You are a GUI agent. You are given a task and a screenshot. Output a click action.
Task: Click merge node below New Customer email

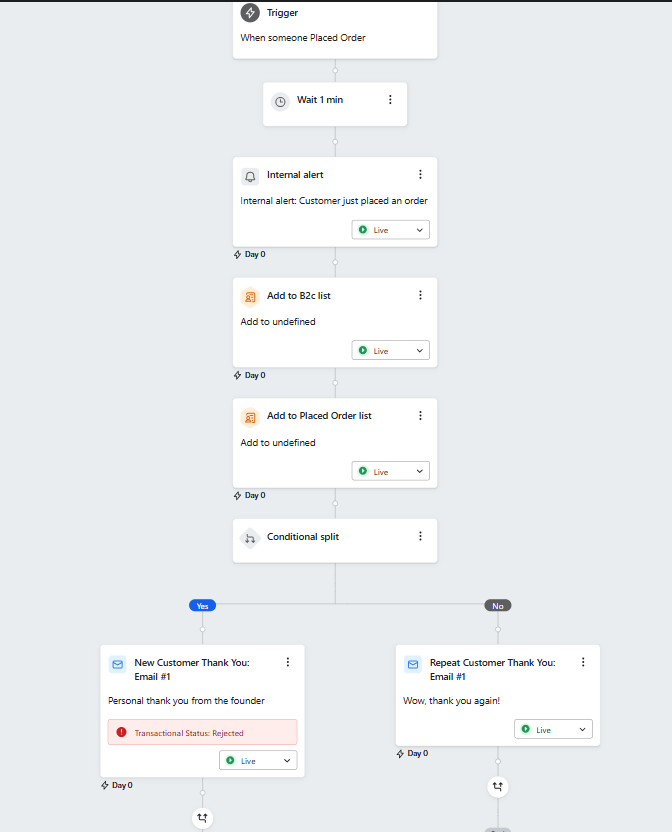tap(202, 818)
